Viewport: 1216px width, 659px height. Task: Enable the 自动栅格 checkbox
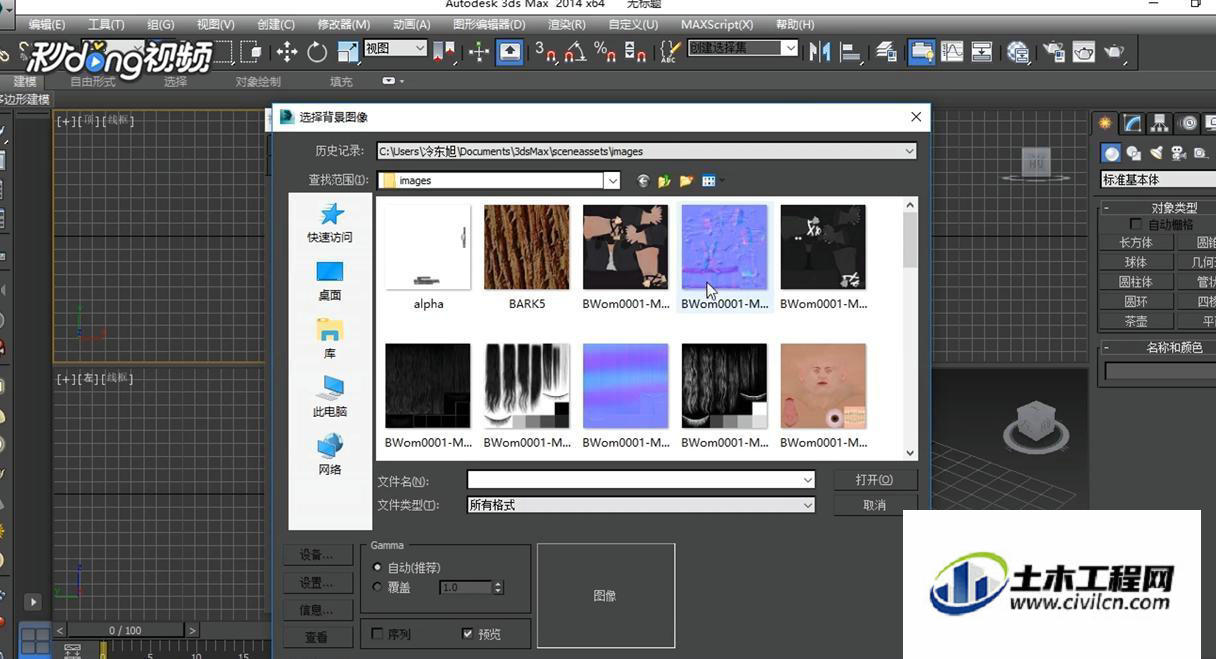point(1135,225)
